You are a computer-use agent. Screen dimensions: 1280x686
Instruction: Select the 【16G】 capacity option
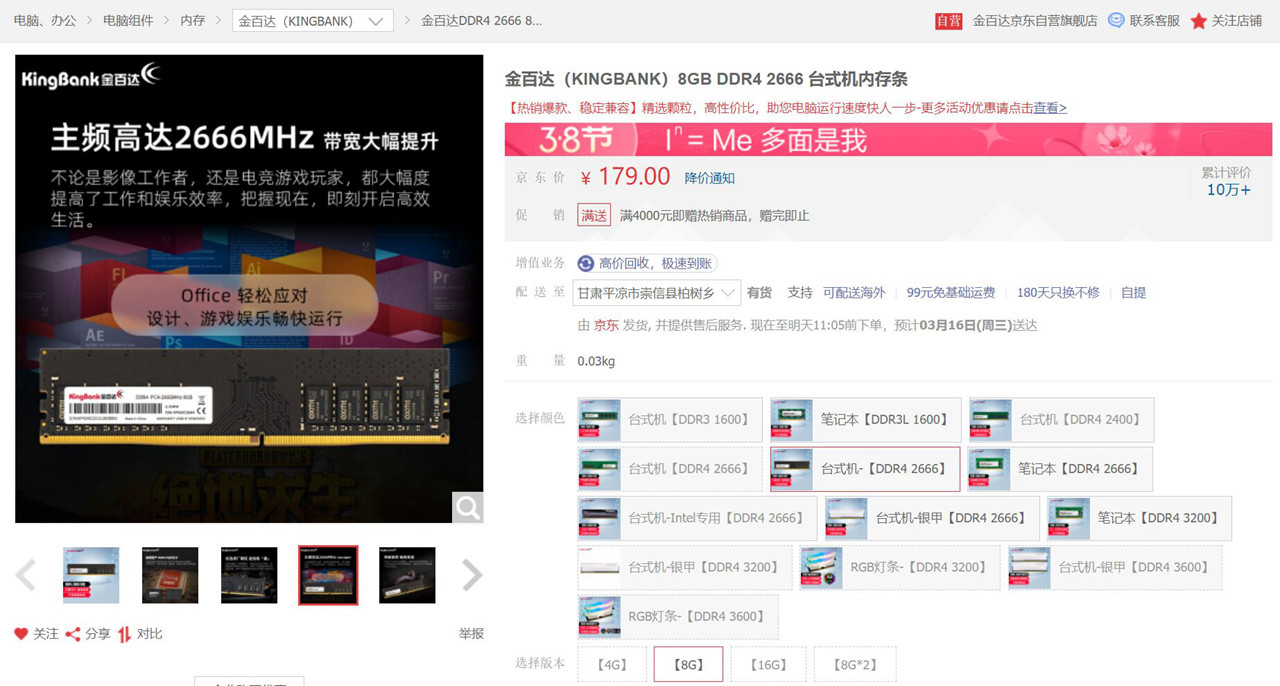[768, 663]
